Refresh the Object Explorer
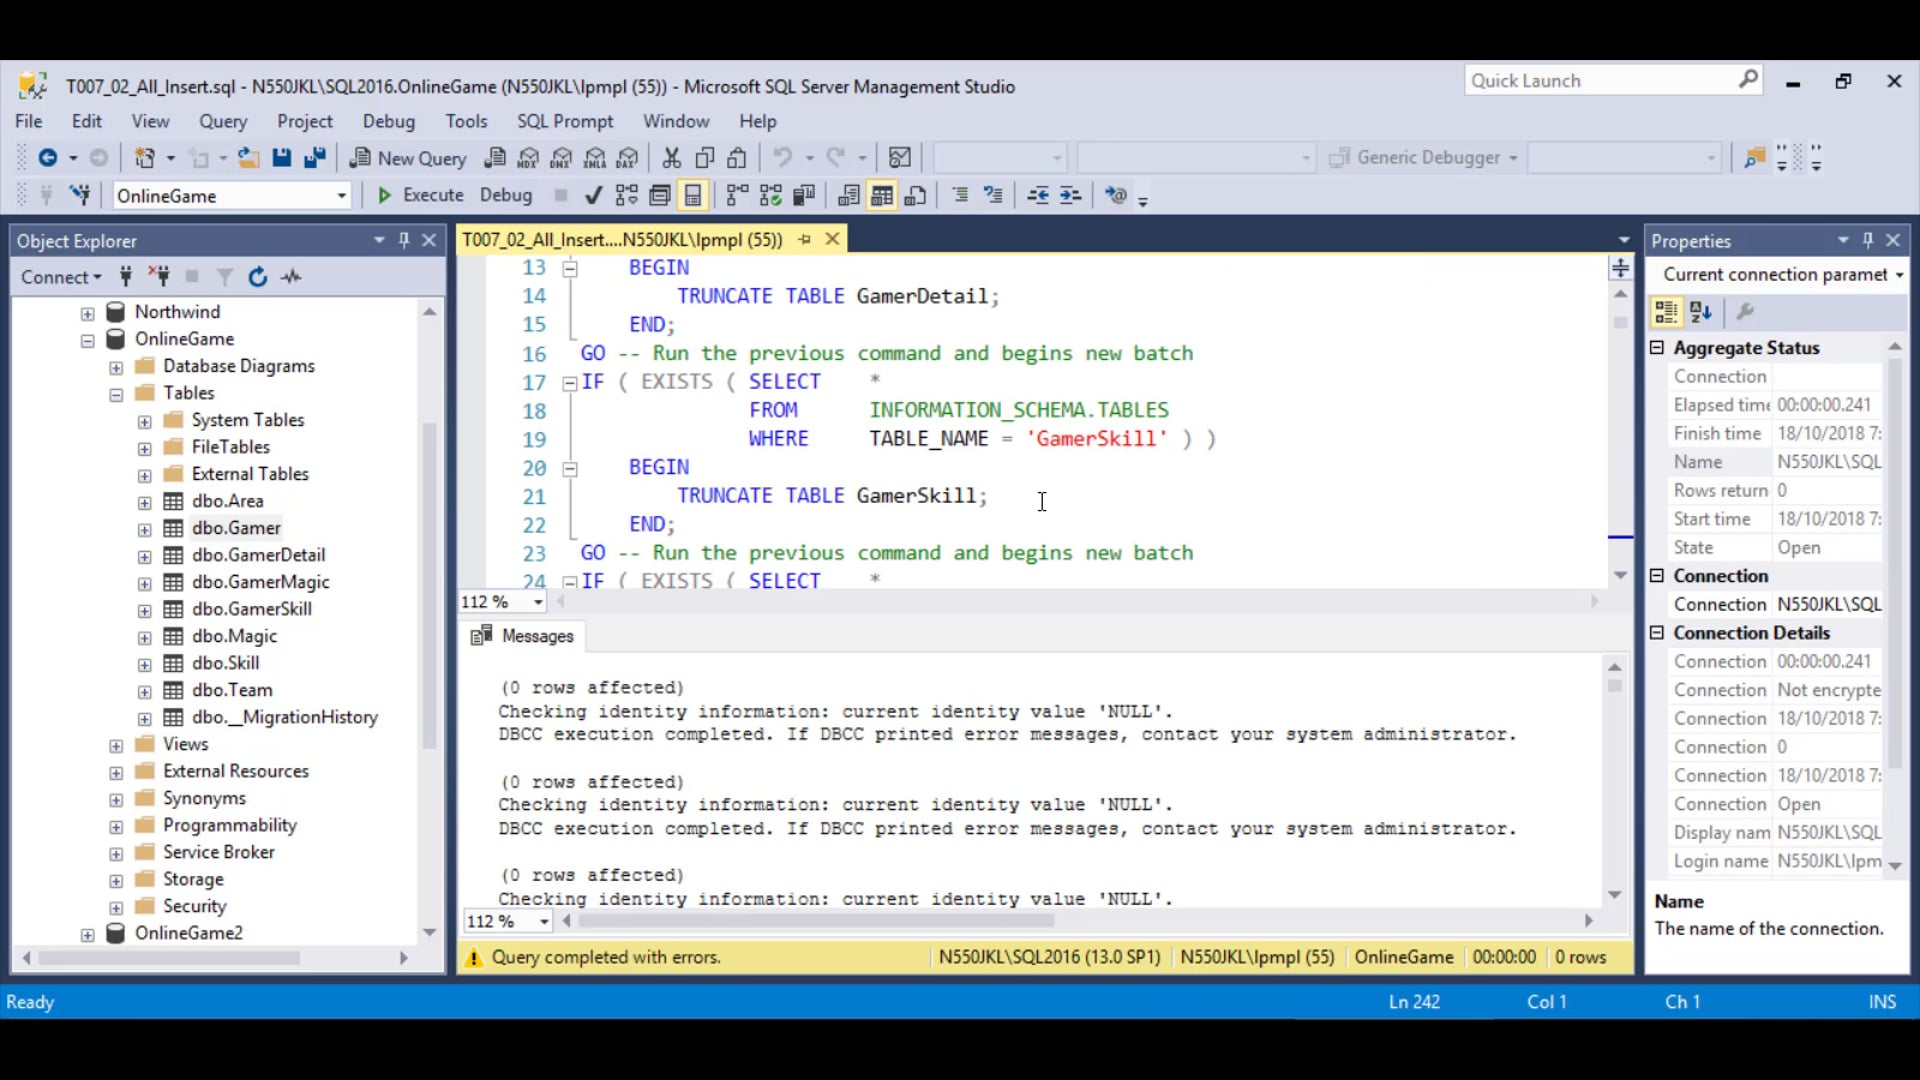This screenshot has width=1920, height=1080. 257,277
